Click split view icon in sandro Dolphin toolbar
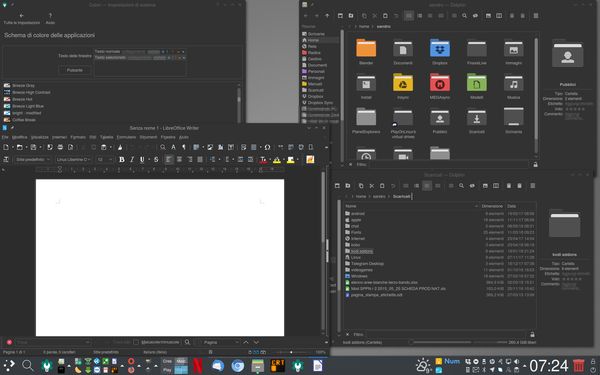This screenshot has height=375, width=600. pos(499,16)
